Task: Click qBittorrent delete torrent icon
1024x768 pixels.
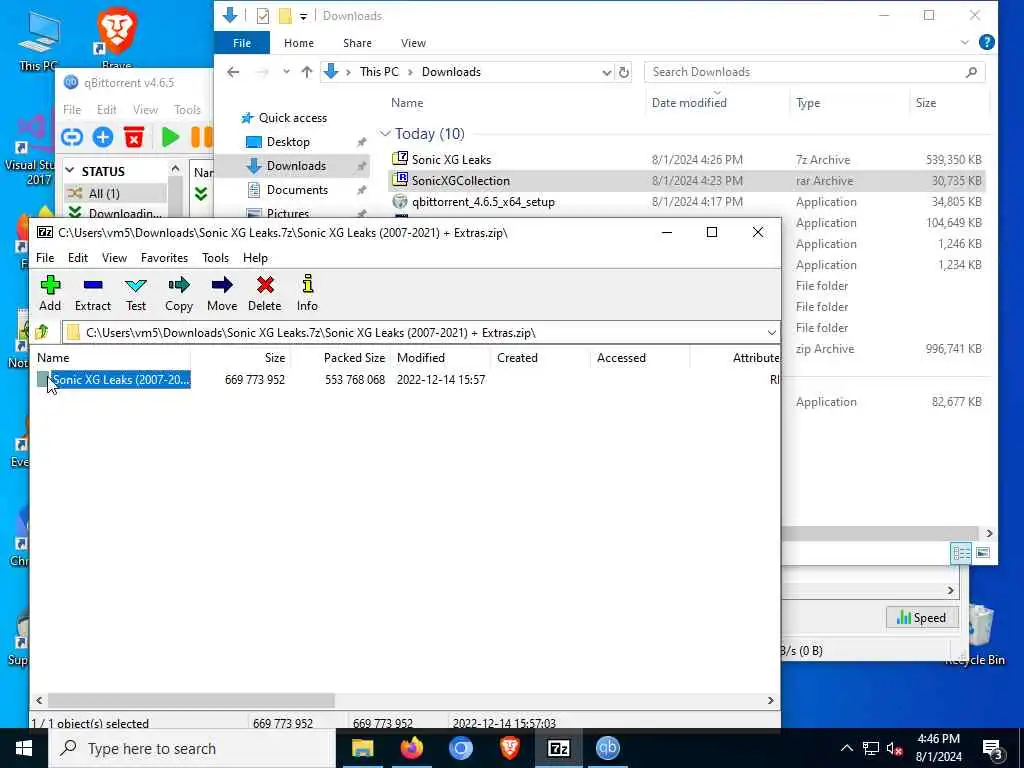Action: tap(134, 137)
